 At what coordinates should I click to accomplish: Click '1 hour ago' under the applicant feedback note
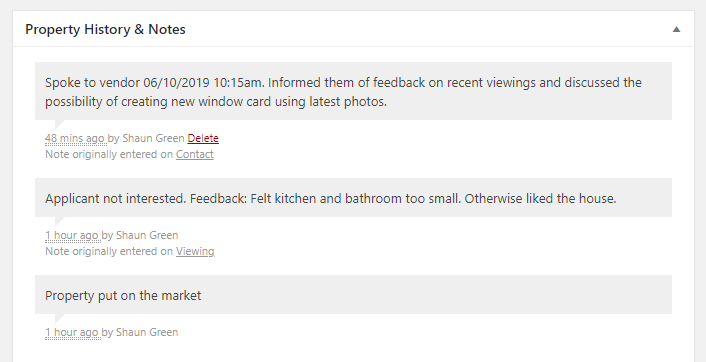click(x=72, y=235)
